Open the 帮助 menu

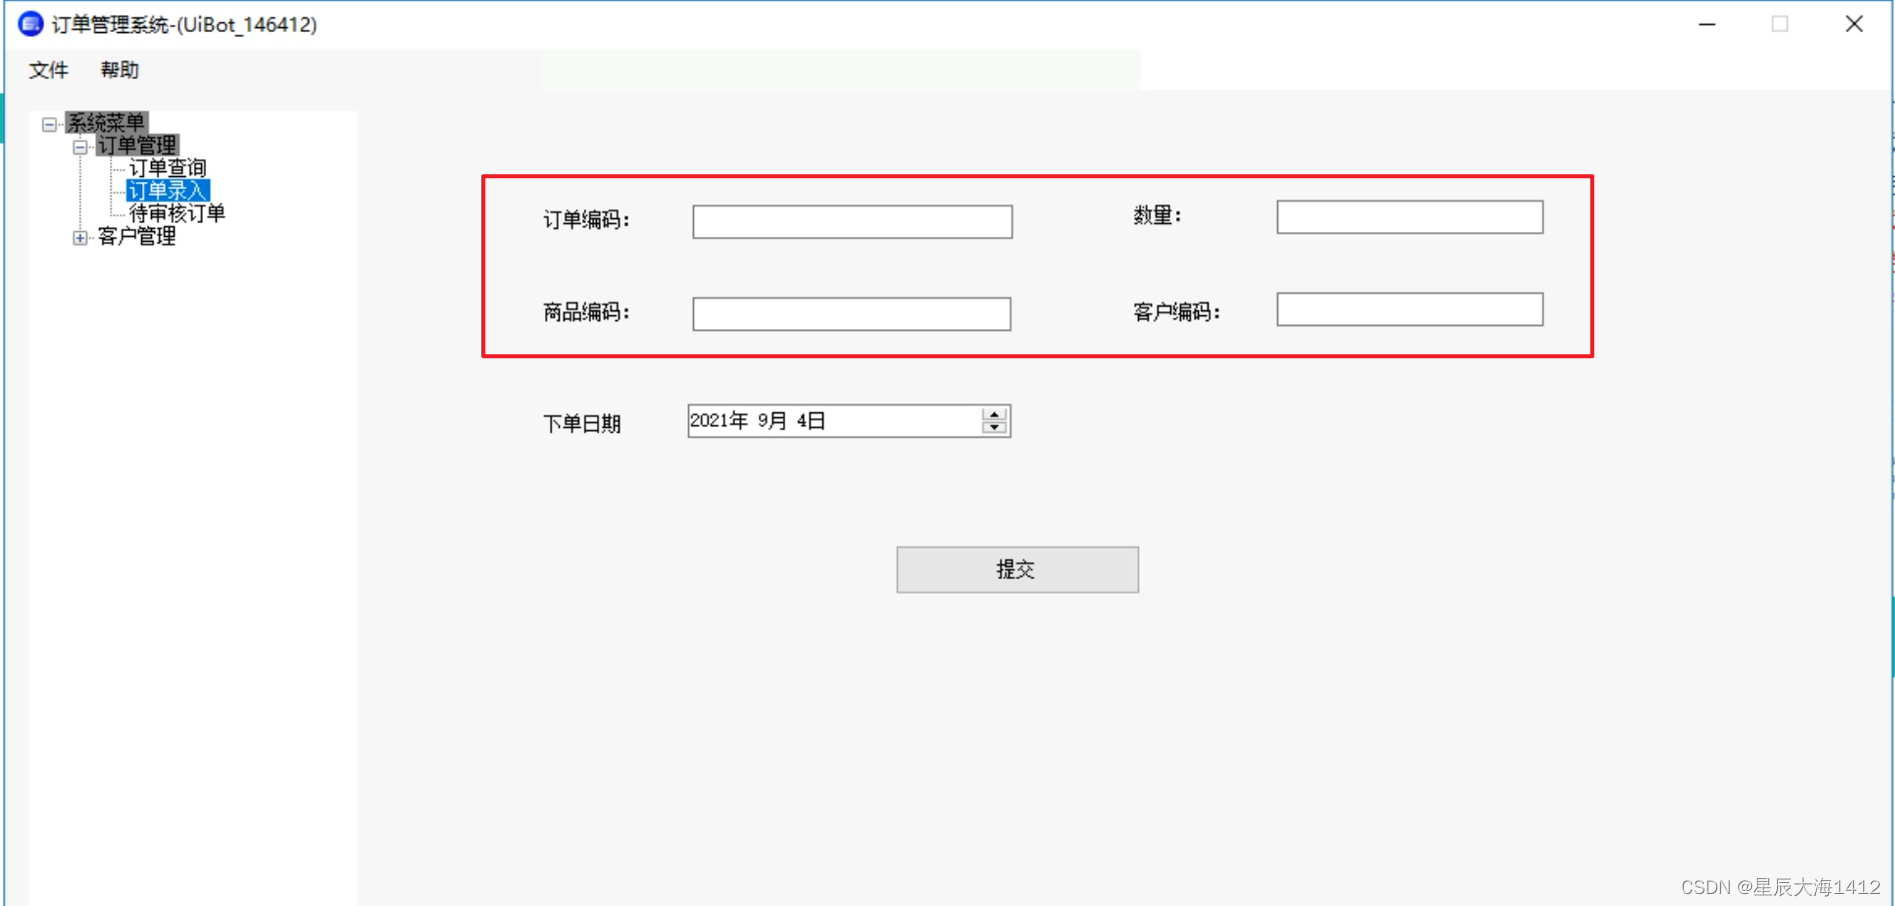click(x=119, y=70)
